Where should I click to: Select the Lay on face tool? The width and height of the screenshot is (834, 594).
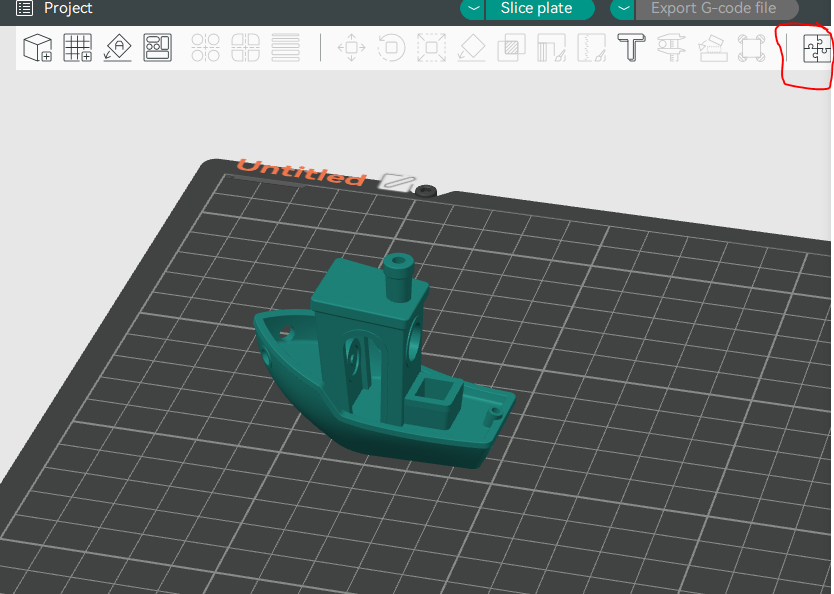pos(472,47)
